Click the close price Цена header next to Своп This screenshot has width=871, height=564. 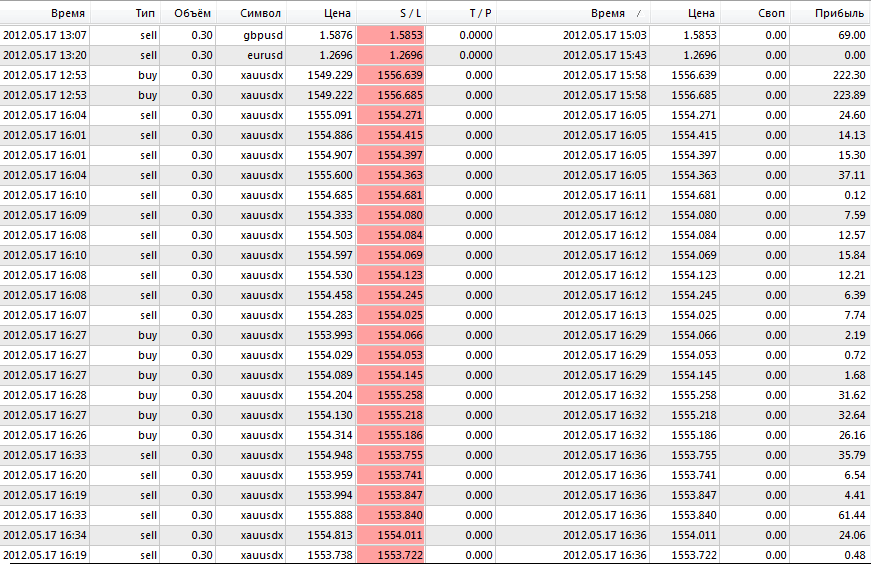coord(701,13)
